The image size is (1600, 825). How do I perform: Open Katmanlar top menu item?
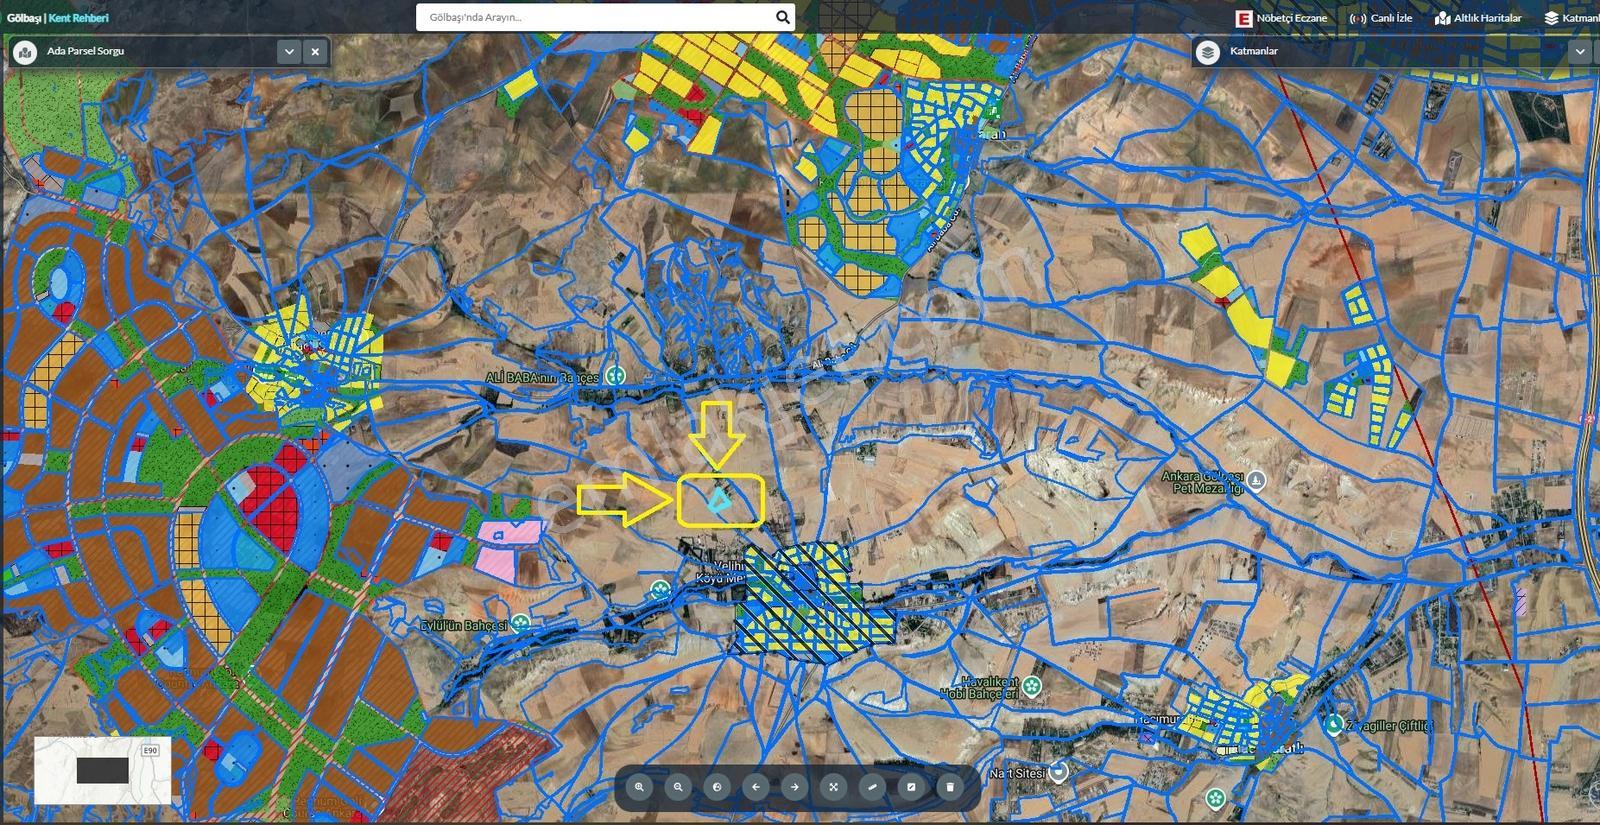(1572, 18)
